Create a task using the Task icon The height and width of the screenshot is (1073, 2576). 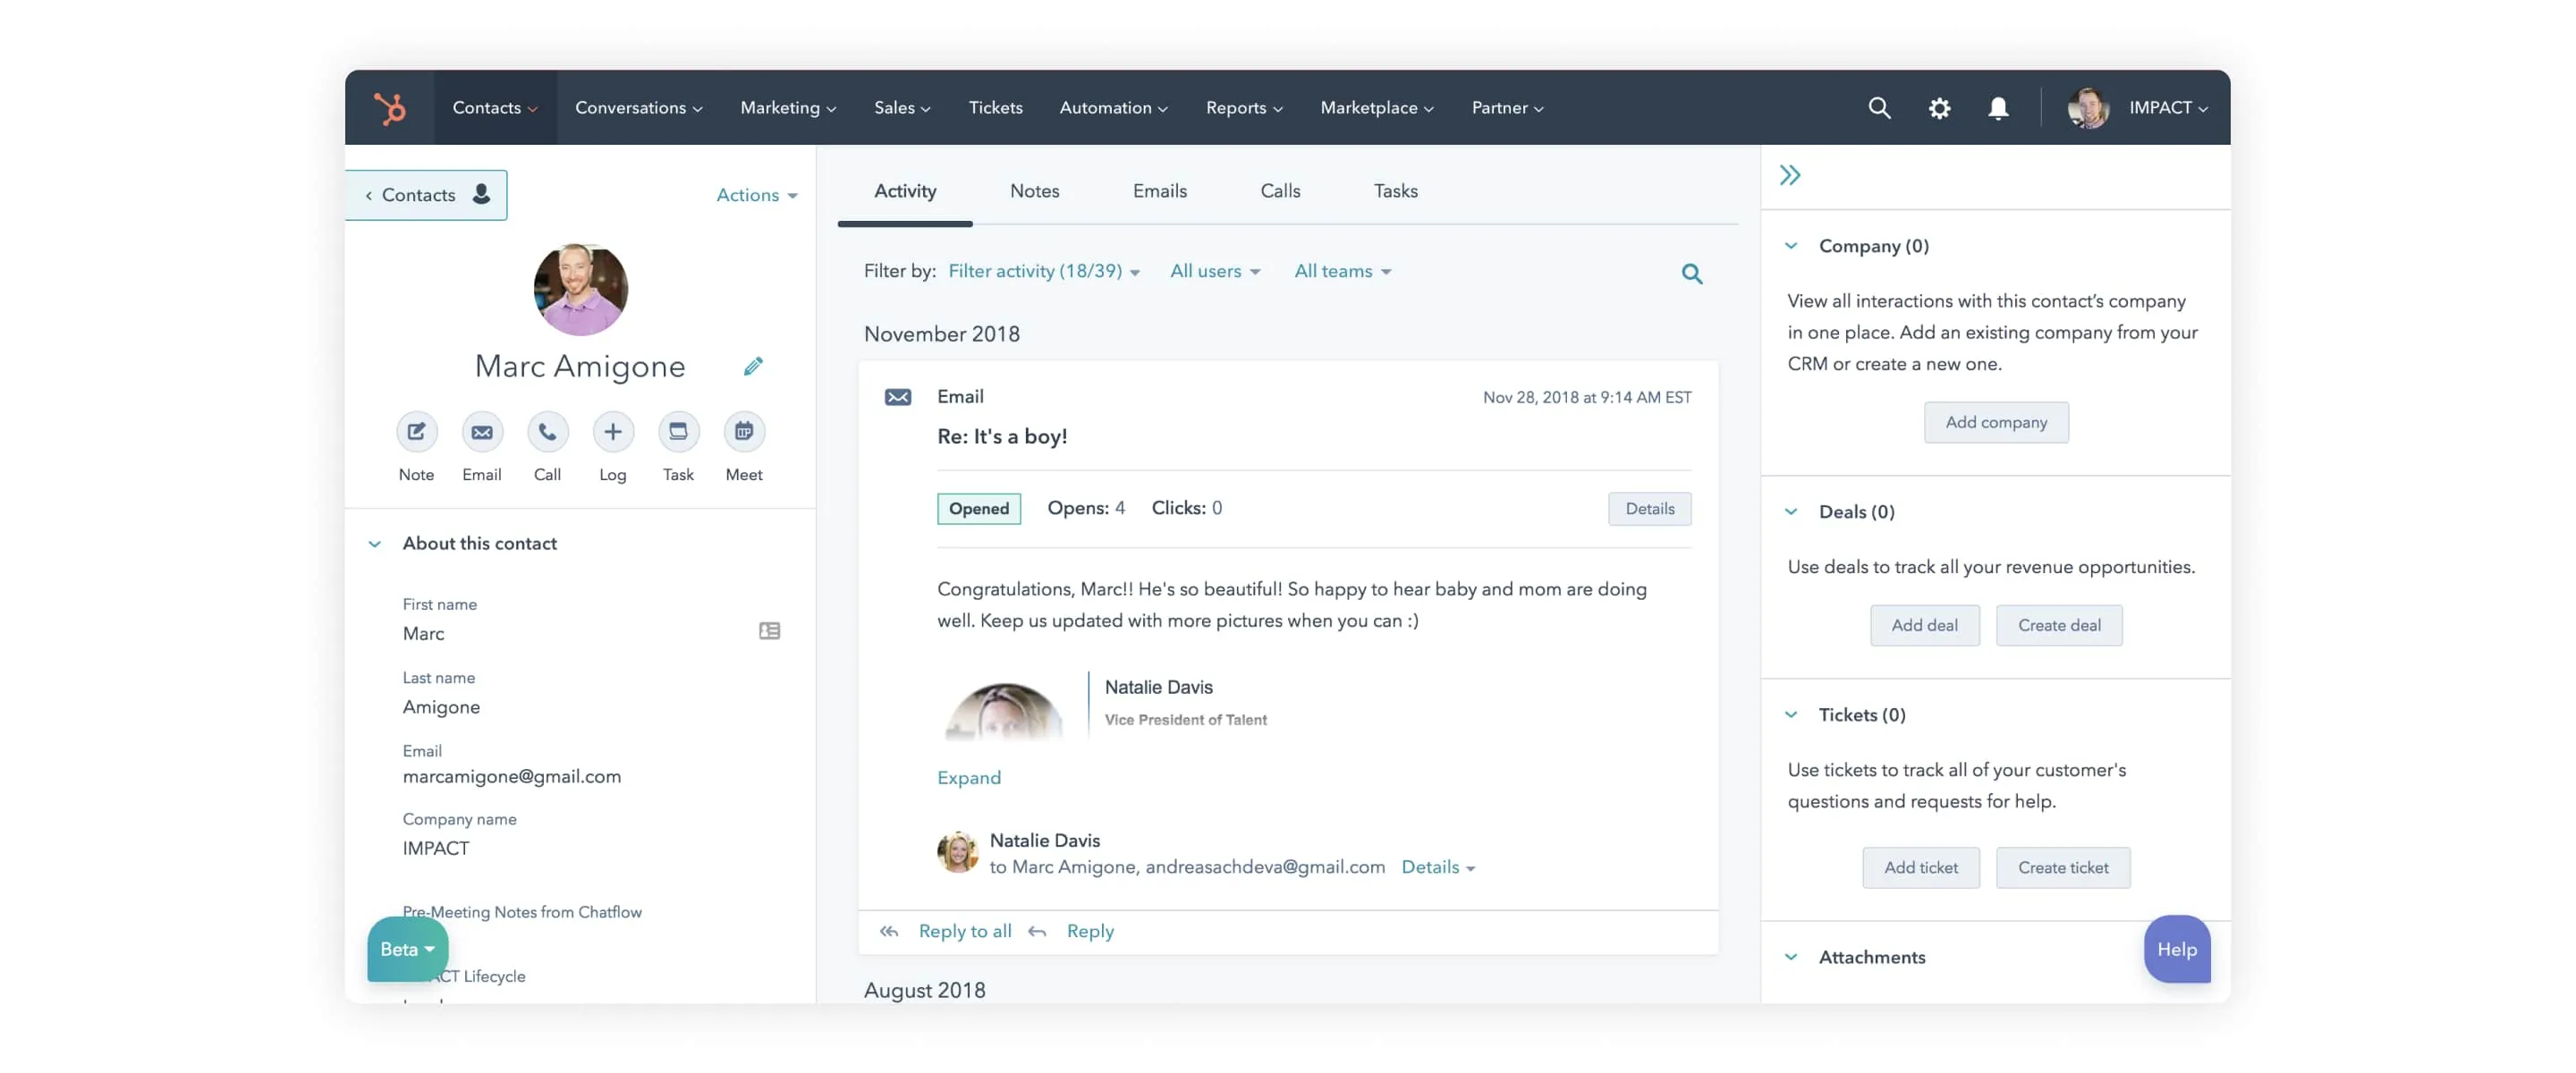(x=678, y=432)
